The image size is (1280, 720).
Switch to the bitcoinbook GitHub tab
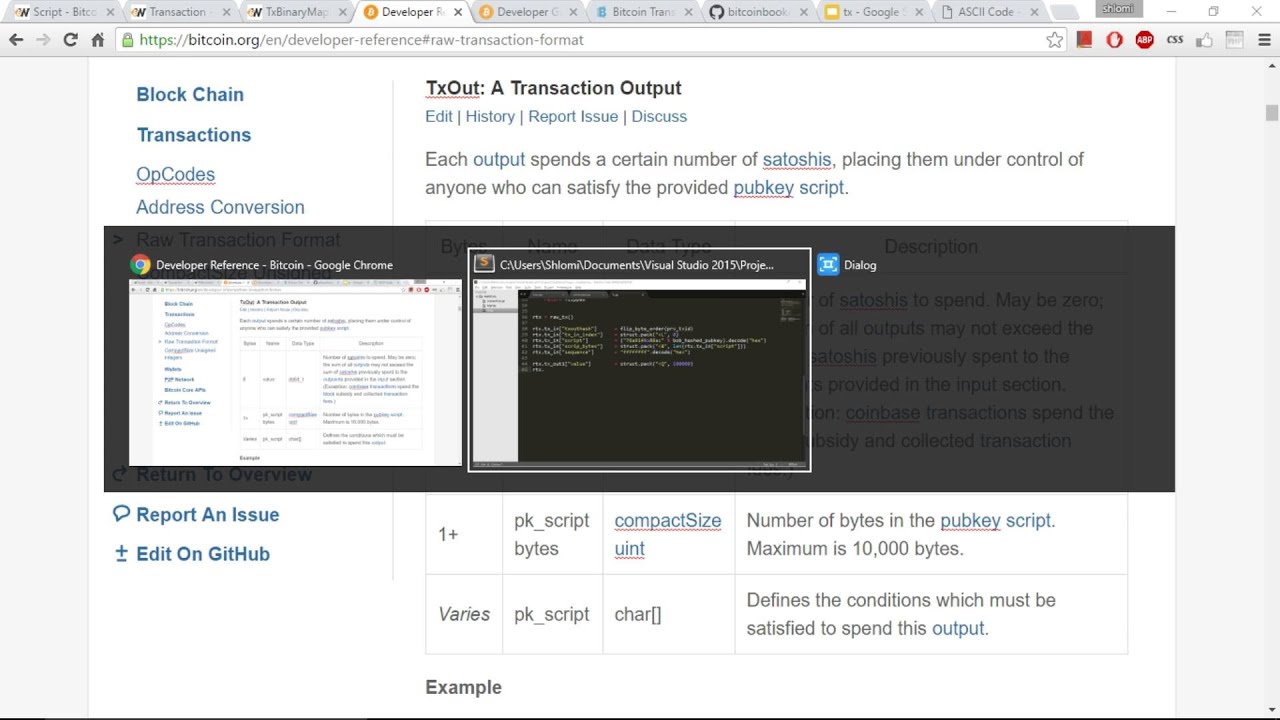pos(757,12)
